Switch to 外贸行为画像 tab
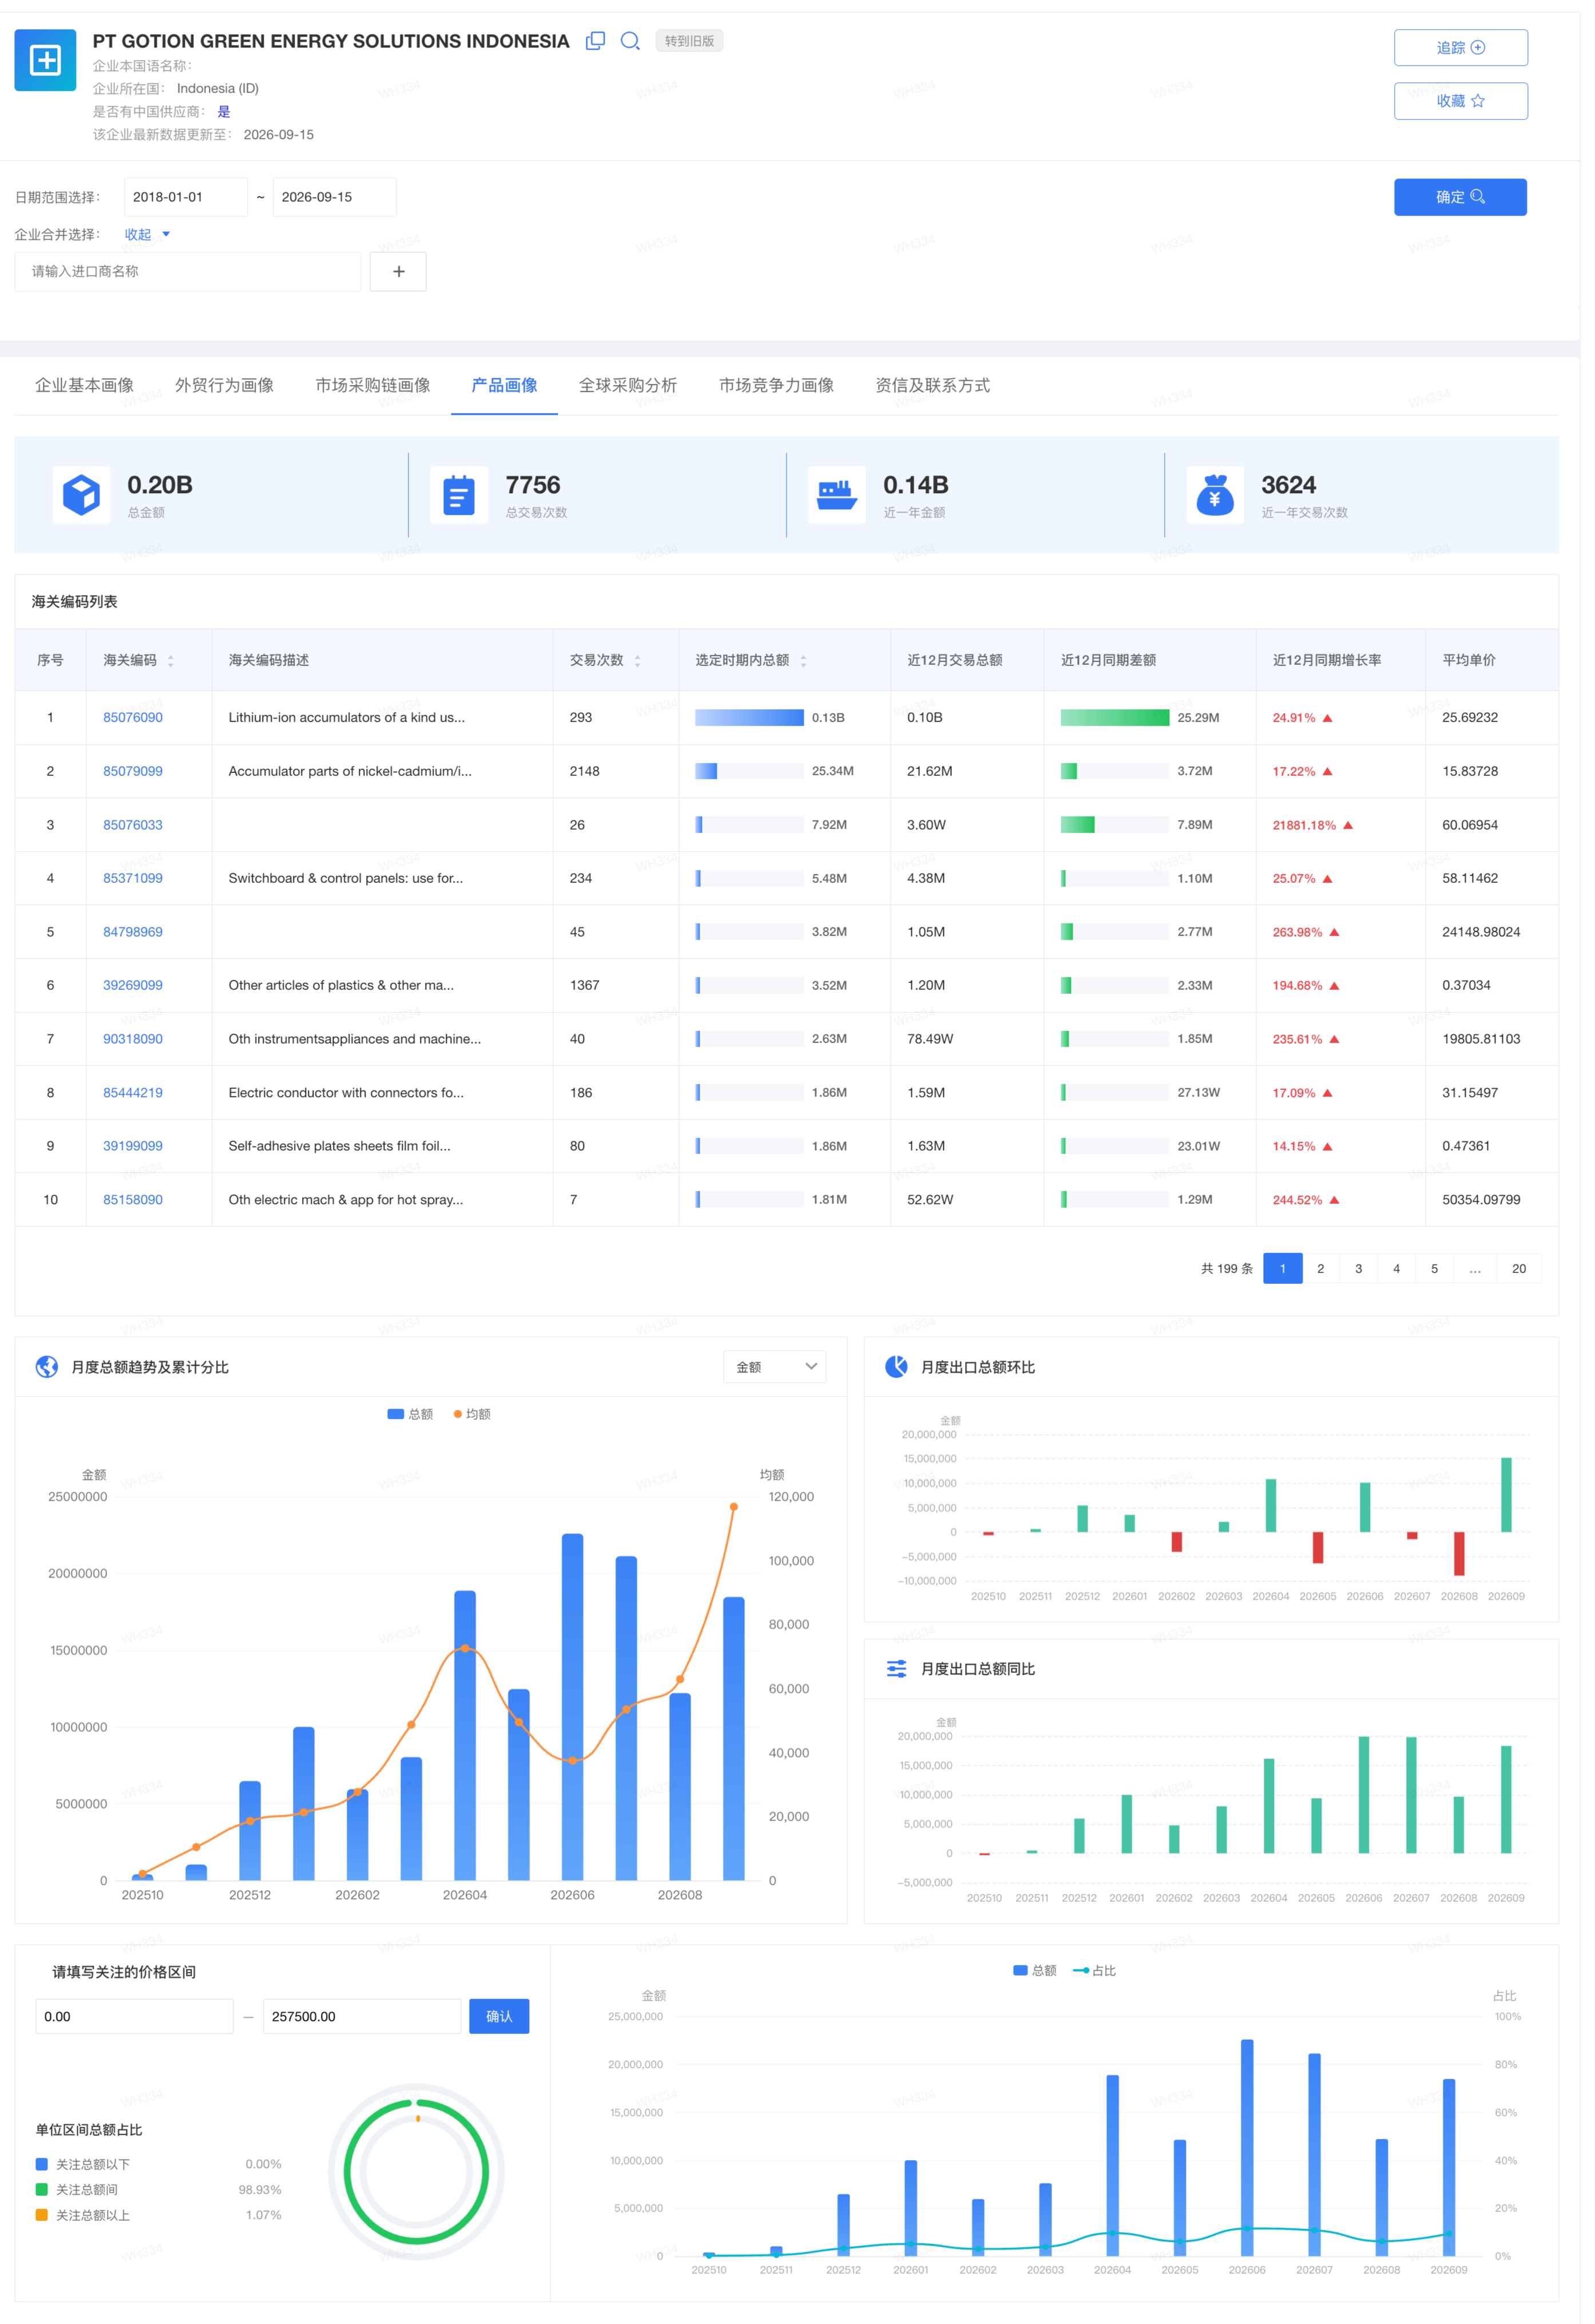 (x=224, y=386)
